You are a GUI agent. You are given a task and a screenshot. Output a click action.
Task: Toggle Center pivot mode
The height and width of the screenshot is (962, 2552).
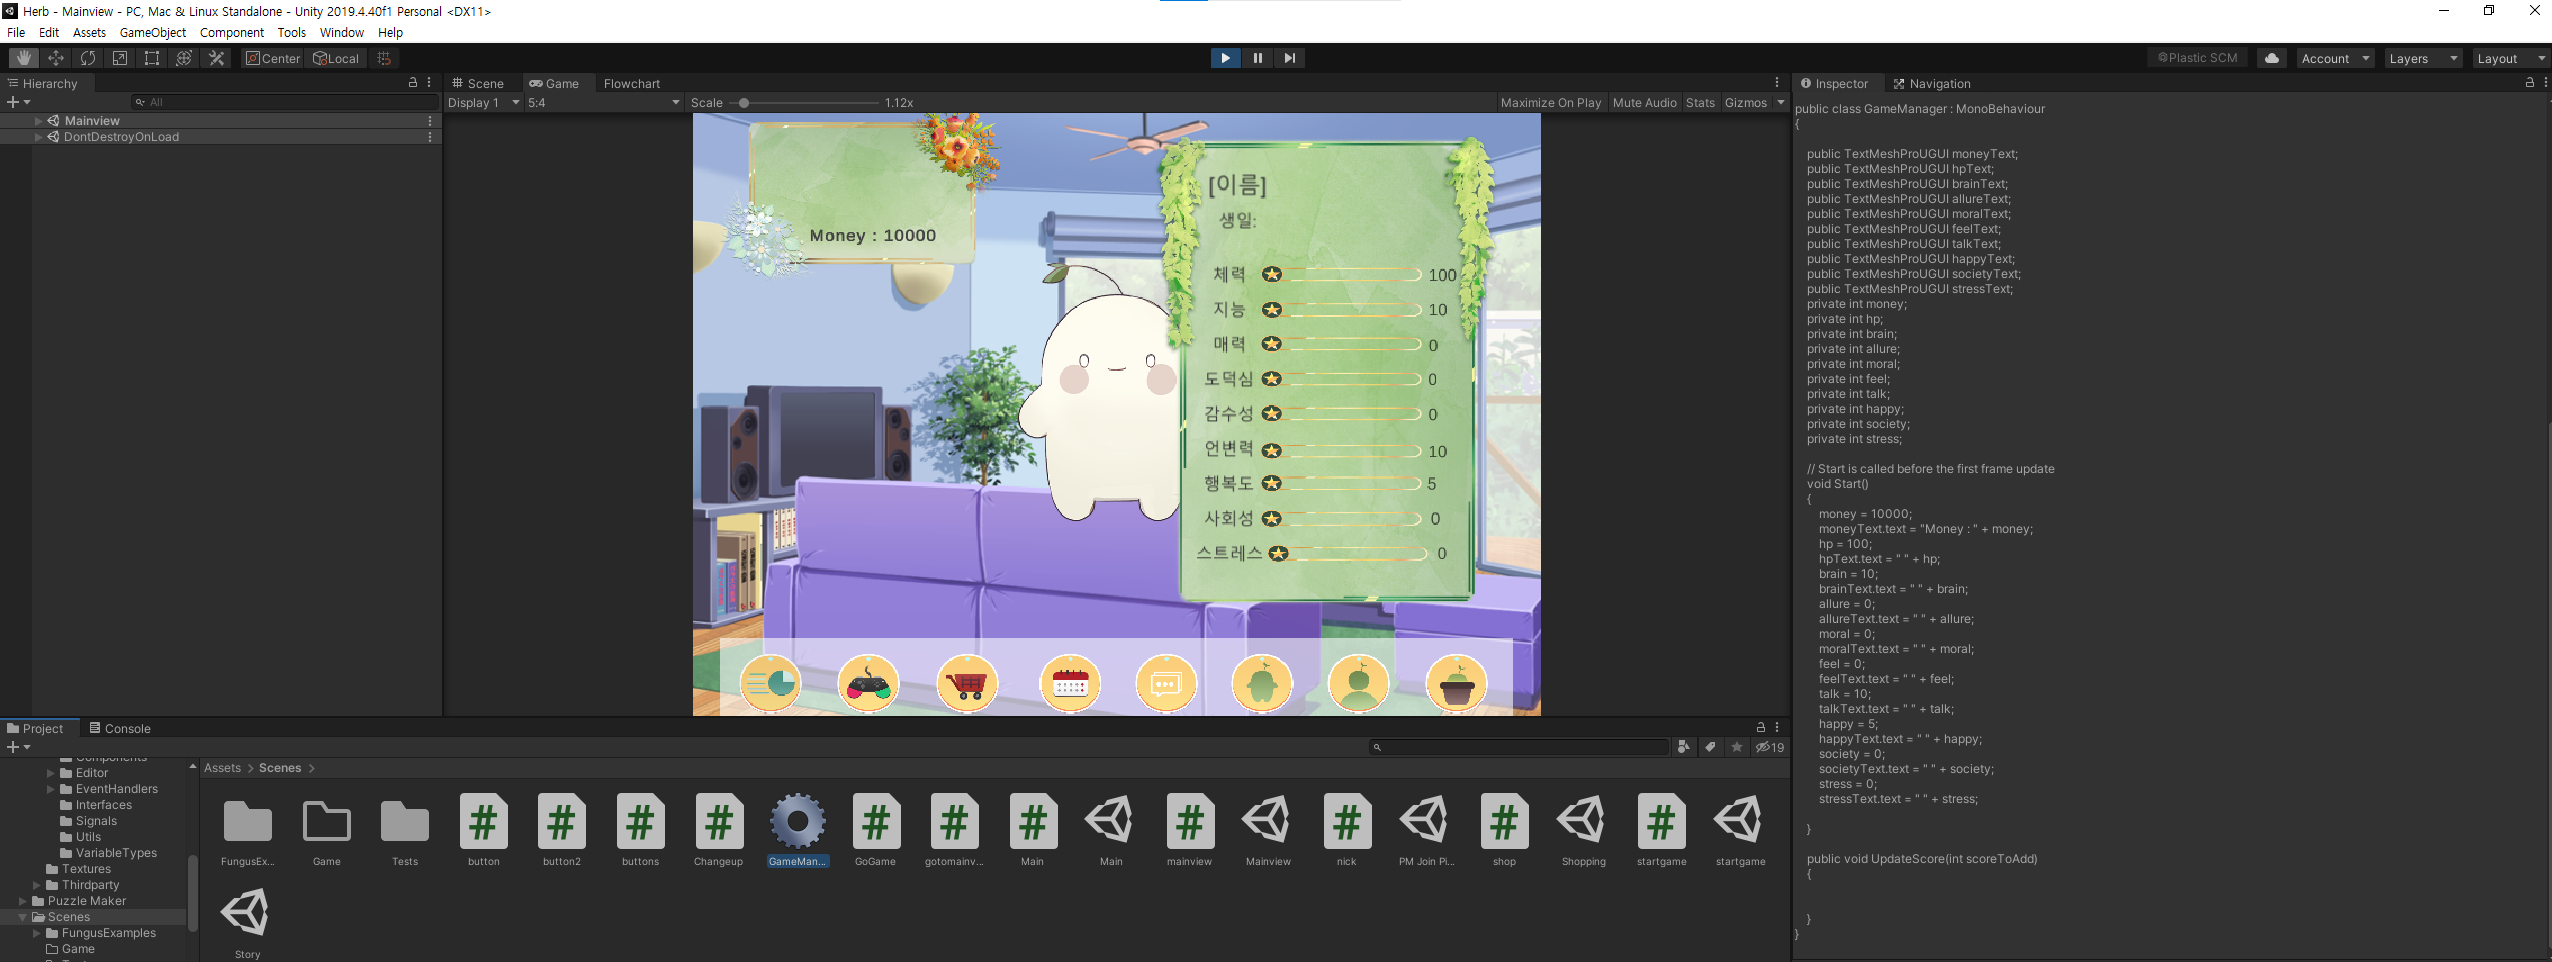coord(272,57)
